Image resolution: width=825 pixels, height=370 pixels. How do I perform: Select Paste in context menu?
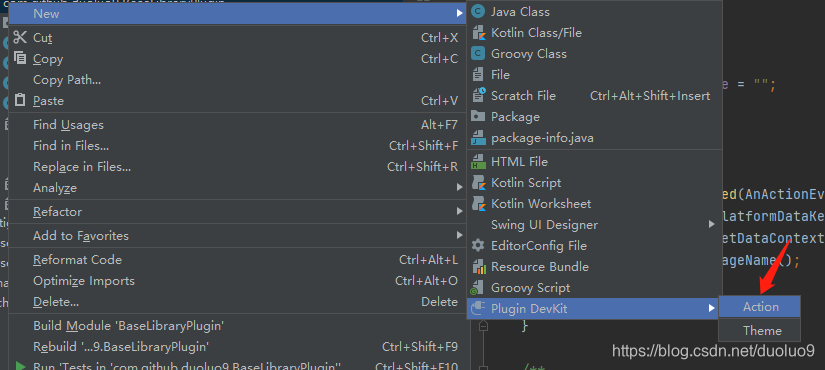(x=238, y=101)
